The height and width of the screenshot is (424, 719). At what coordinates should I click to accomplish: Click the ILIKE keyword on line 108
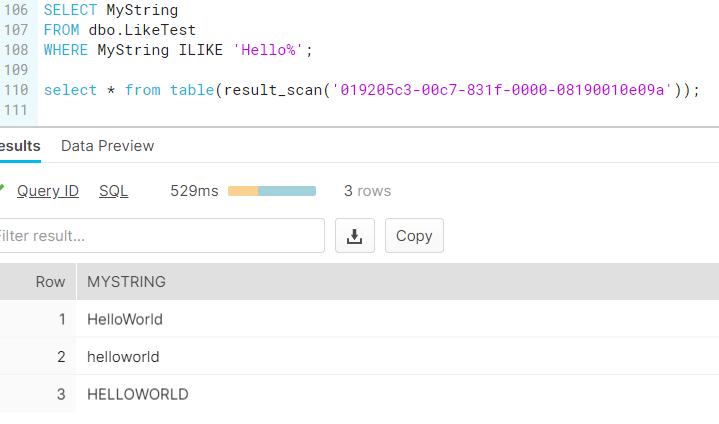point(200,50)
